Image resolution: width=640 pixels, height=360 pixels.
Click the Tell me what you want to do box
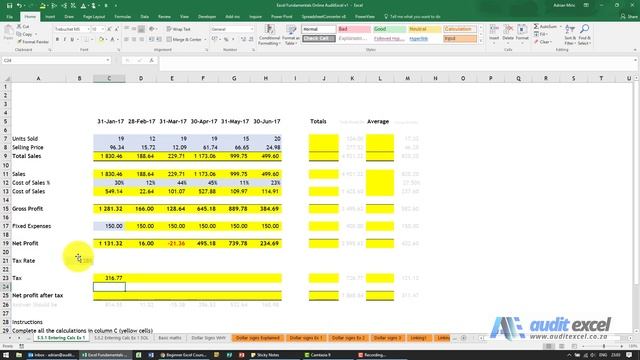[x=412, y=17]
